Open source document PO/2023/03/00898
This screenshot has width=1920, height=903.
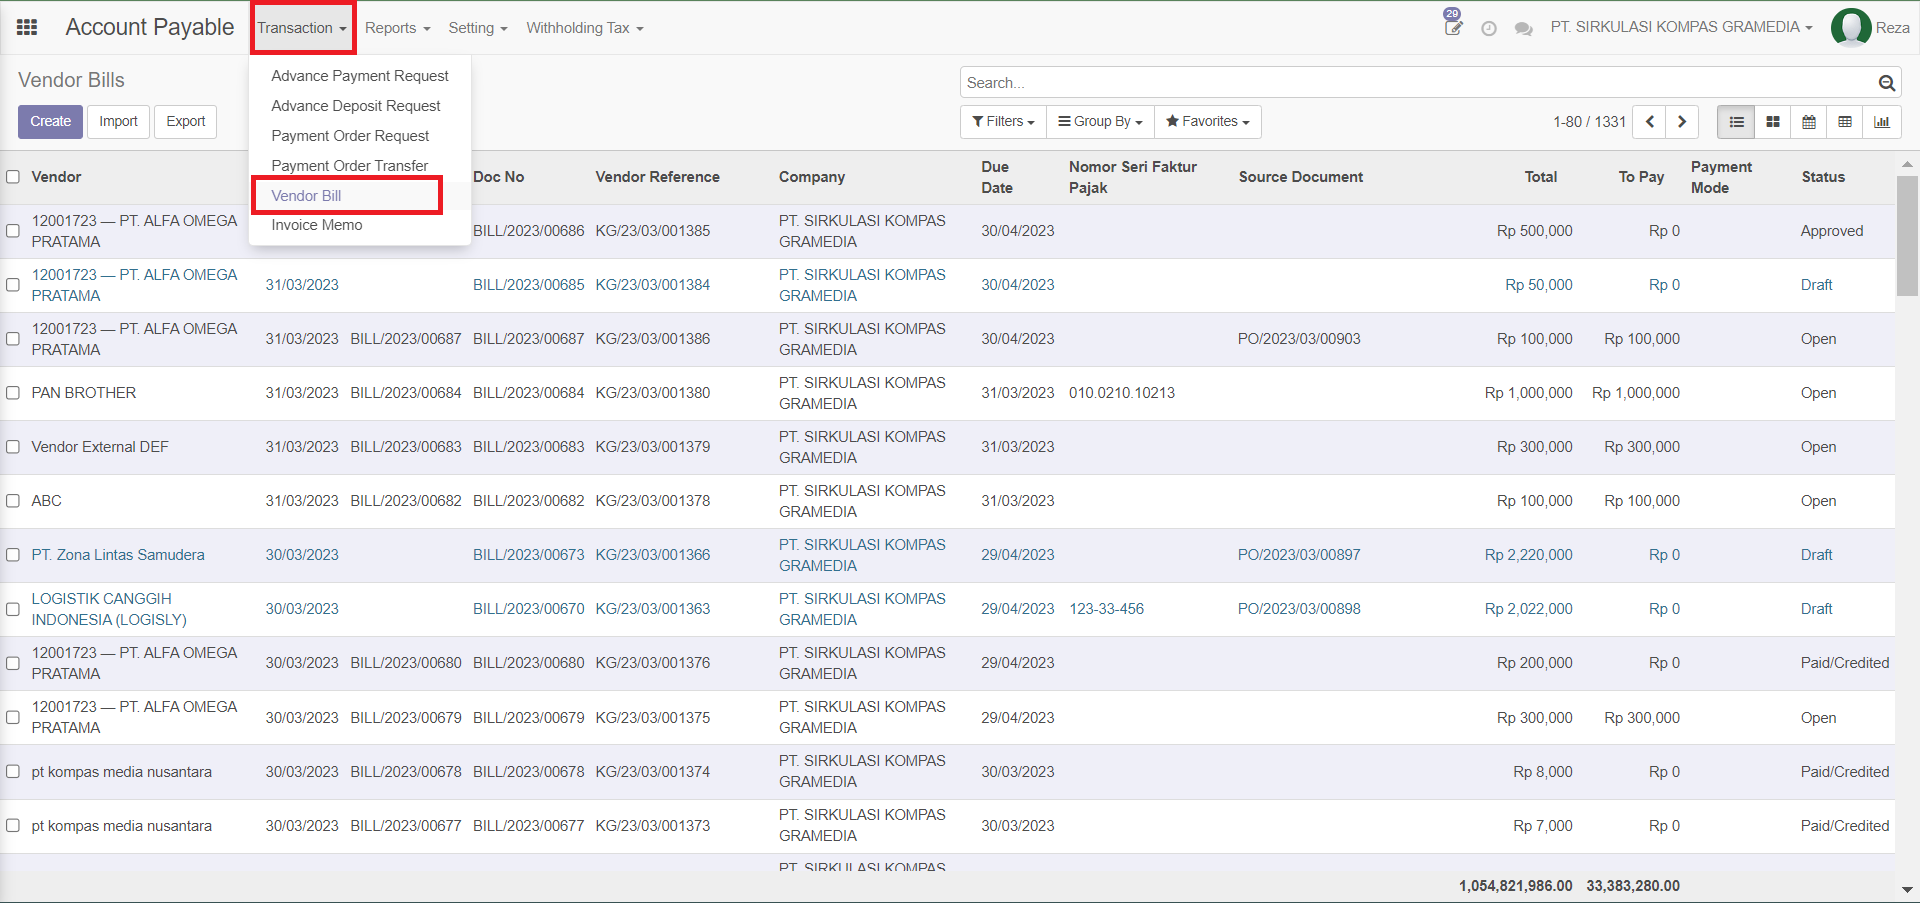click(x=1299, y=609)
